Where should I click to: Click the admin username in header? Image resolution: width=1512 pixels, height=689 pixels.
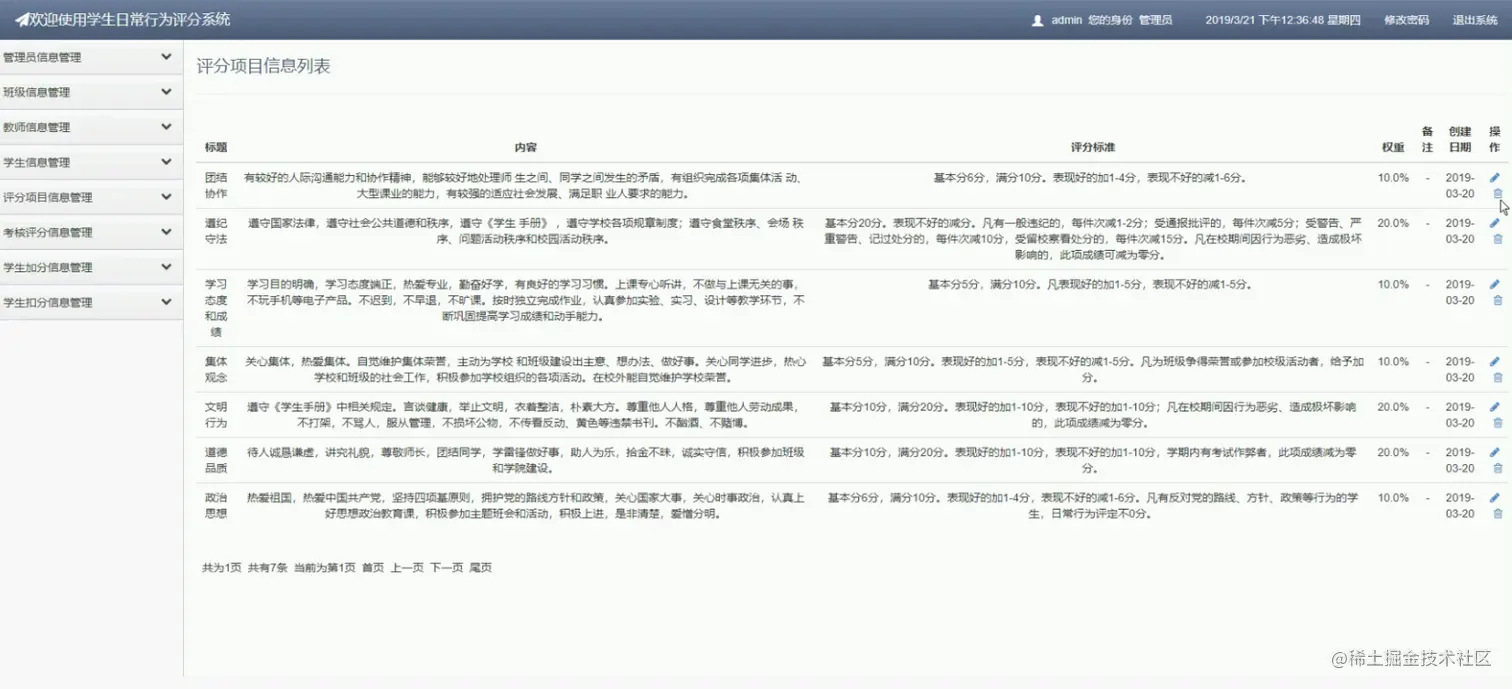[1067, 20]
